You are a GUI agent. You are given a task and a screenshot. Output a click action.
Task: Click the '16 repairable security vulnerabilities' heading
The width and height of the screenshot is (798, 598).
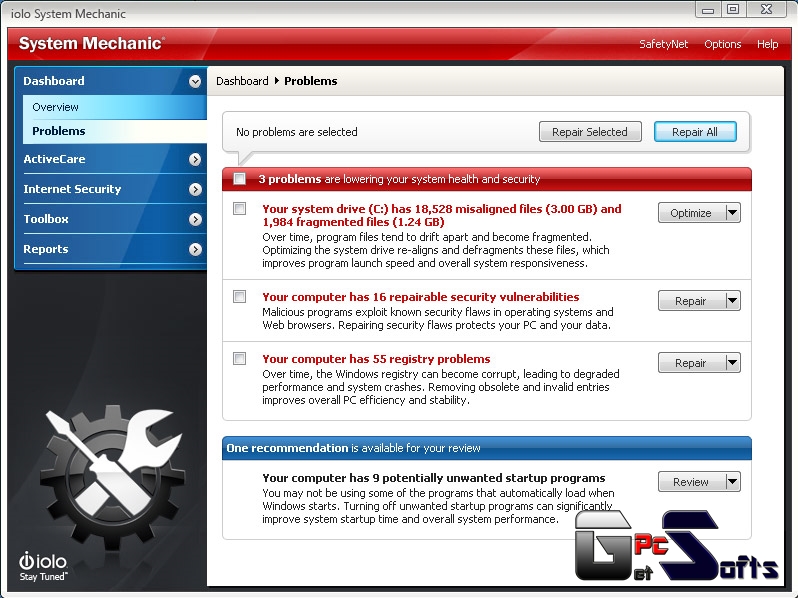pos(420,297)
